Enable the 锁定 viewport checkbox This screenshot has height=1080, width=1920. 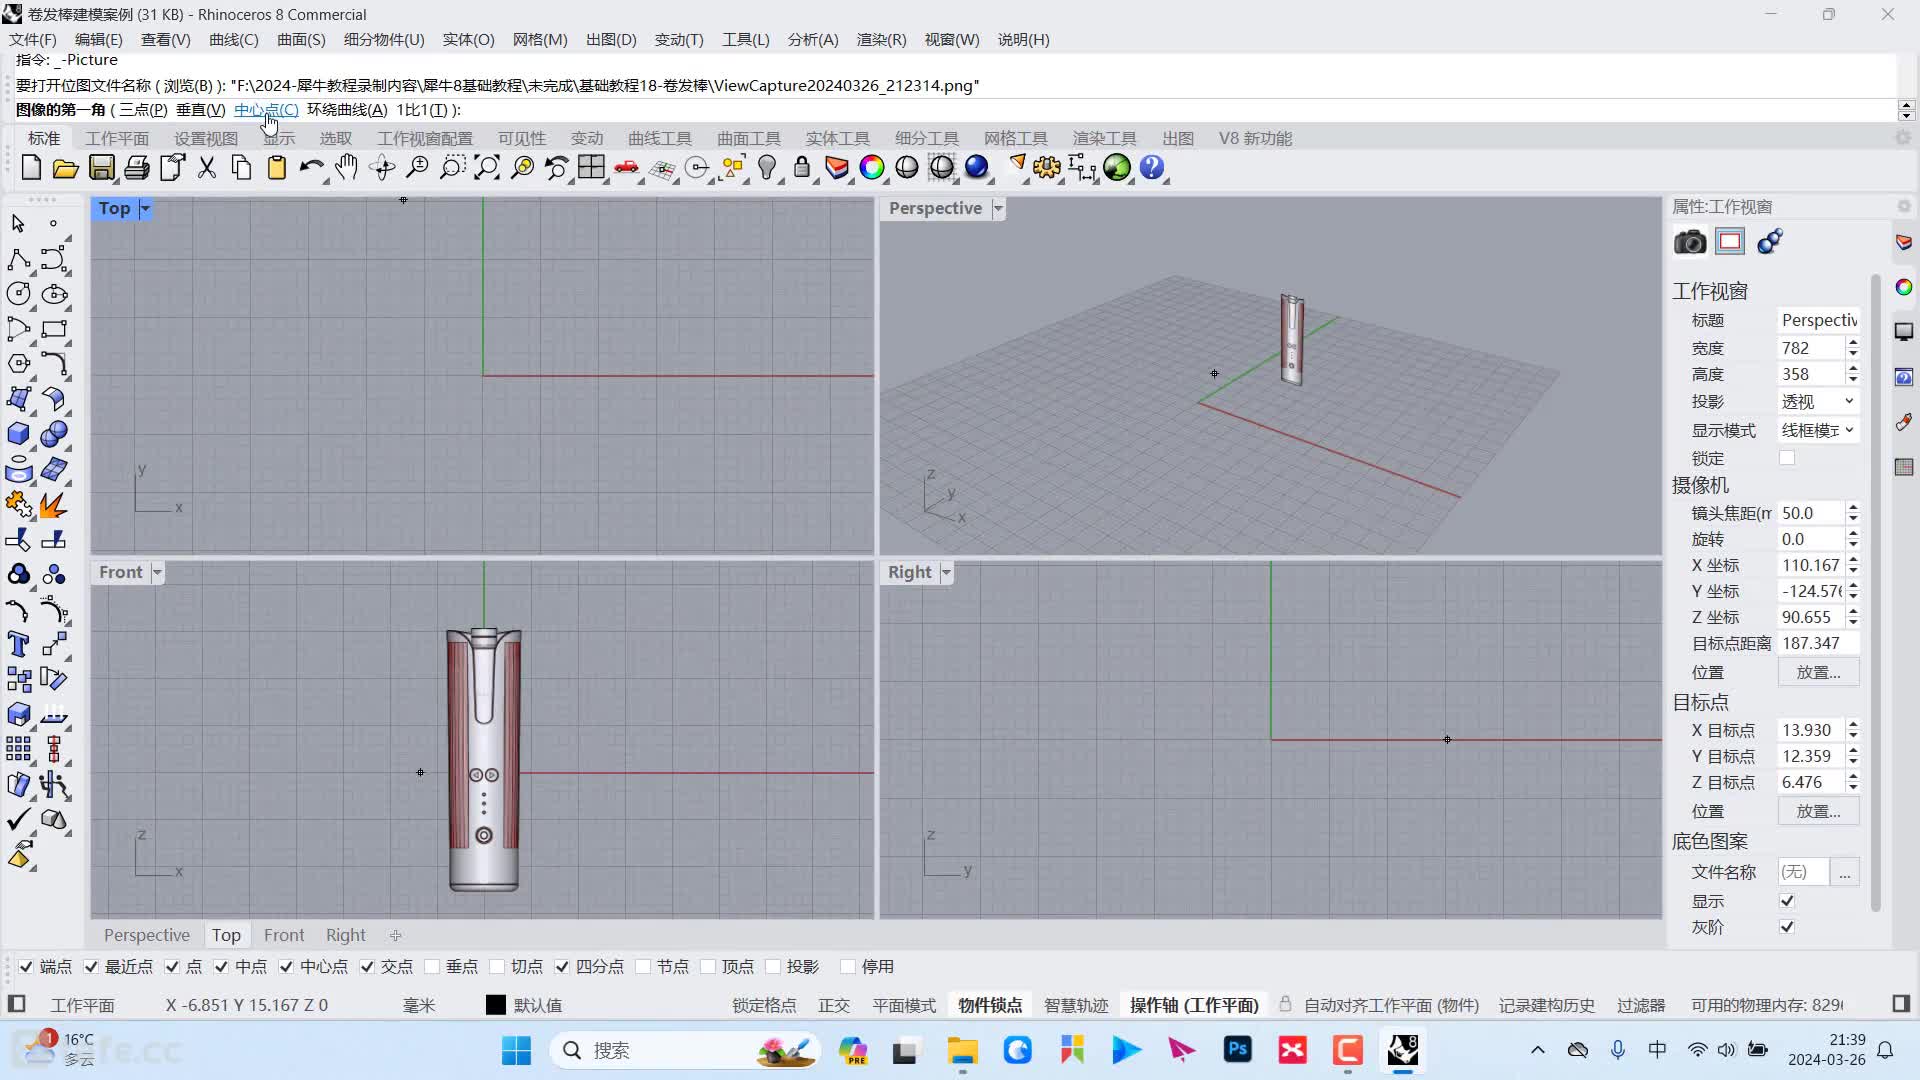pyautogui.click(x=1787, y=458)
